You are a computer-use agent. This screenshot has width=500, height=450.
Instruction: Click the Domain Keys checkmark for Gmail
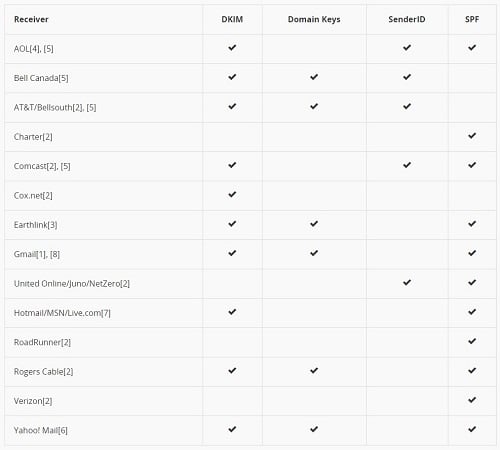pyautogui.click(x=314, y=253)
